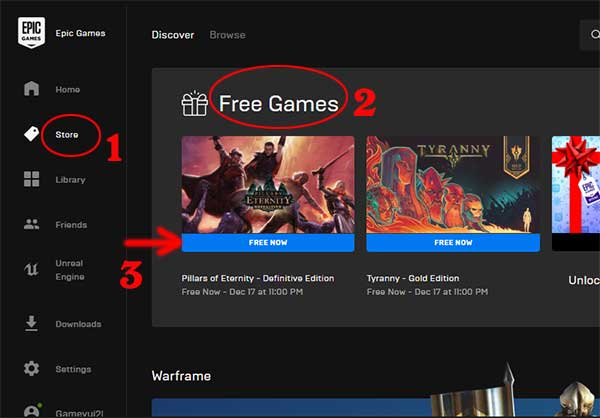Open Library from the sidebar label
The height and width of the screenshot is (418, 600).
coord(70,180)
